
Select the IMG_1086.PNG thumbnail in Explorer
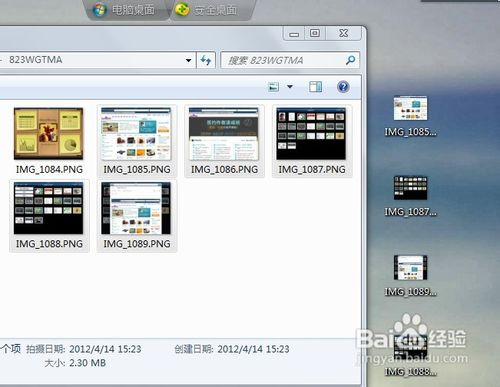[224, 133]
